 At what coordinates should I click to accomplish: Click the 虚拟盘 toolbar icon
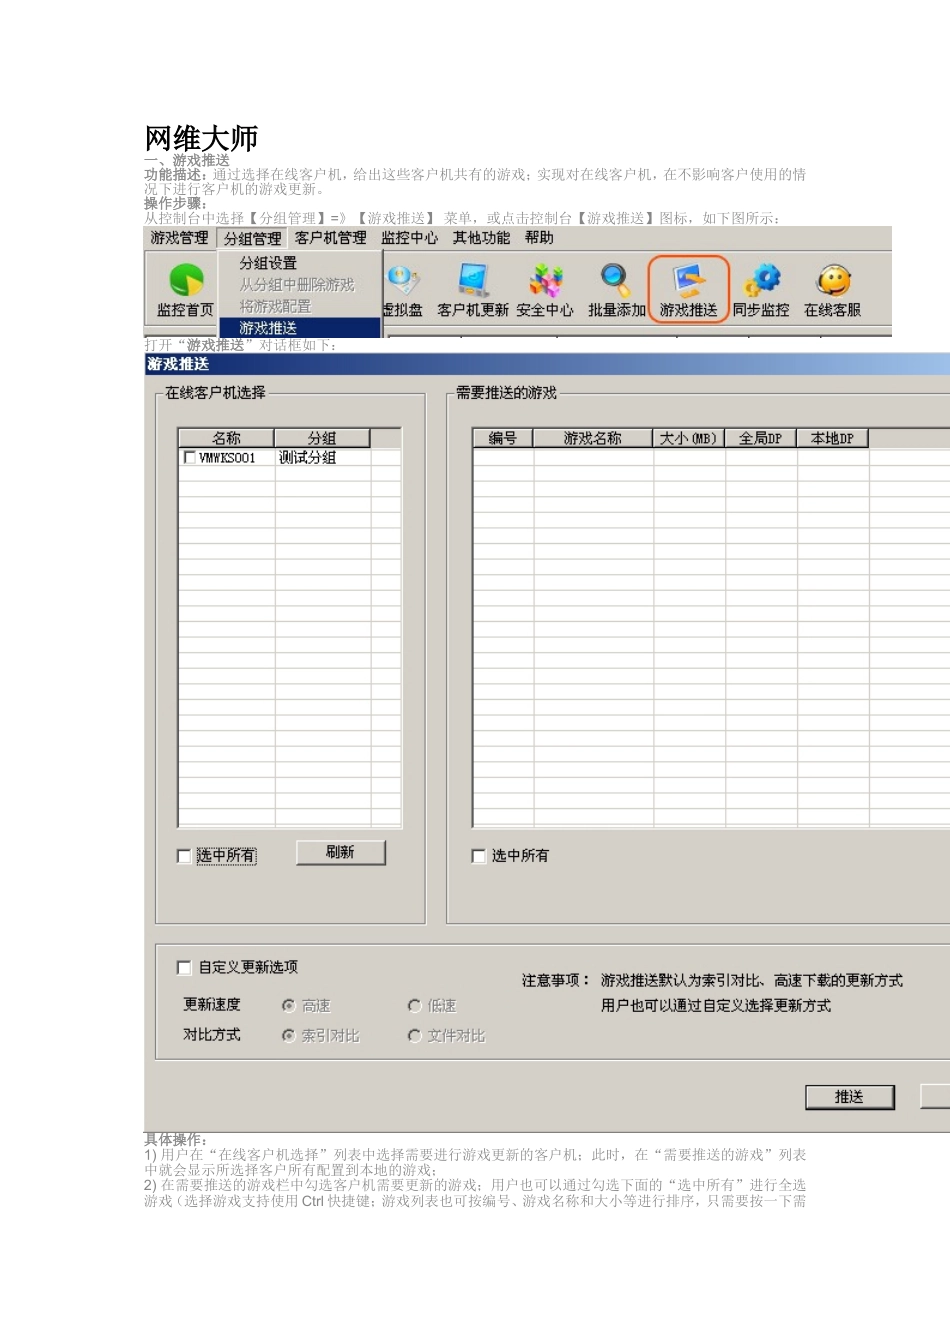click(x=402, y=290)
